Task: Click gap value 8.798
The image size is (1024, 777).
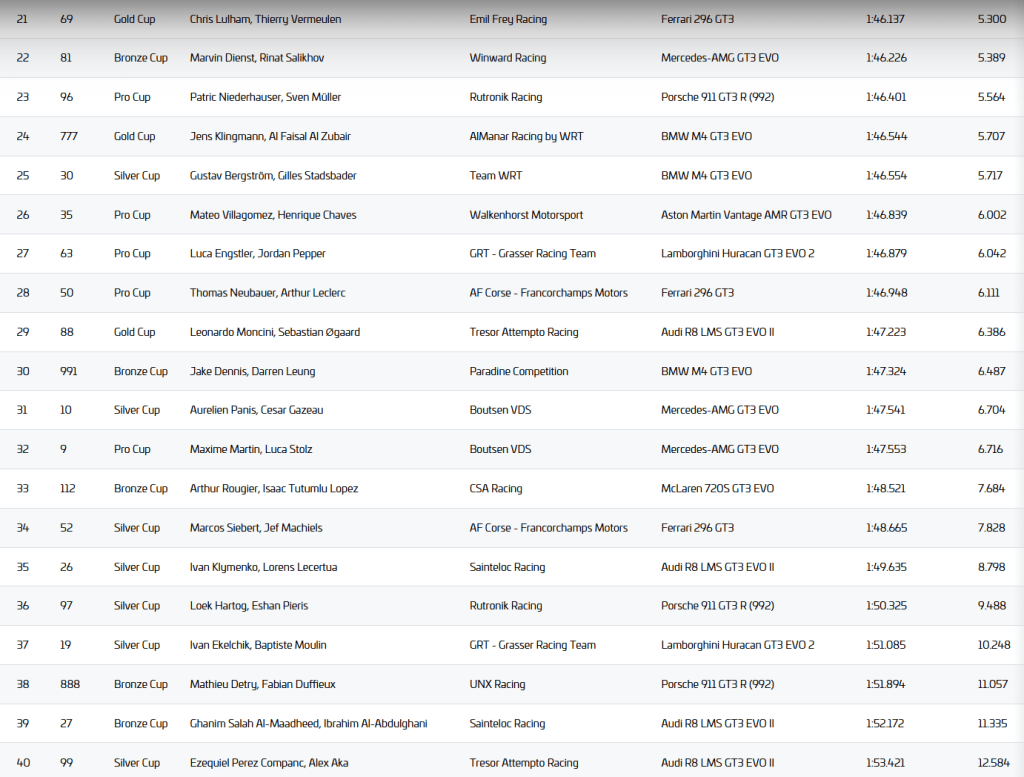Action: [x=991, y=567]
